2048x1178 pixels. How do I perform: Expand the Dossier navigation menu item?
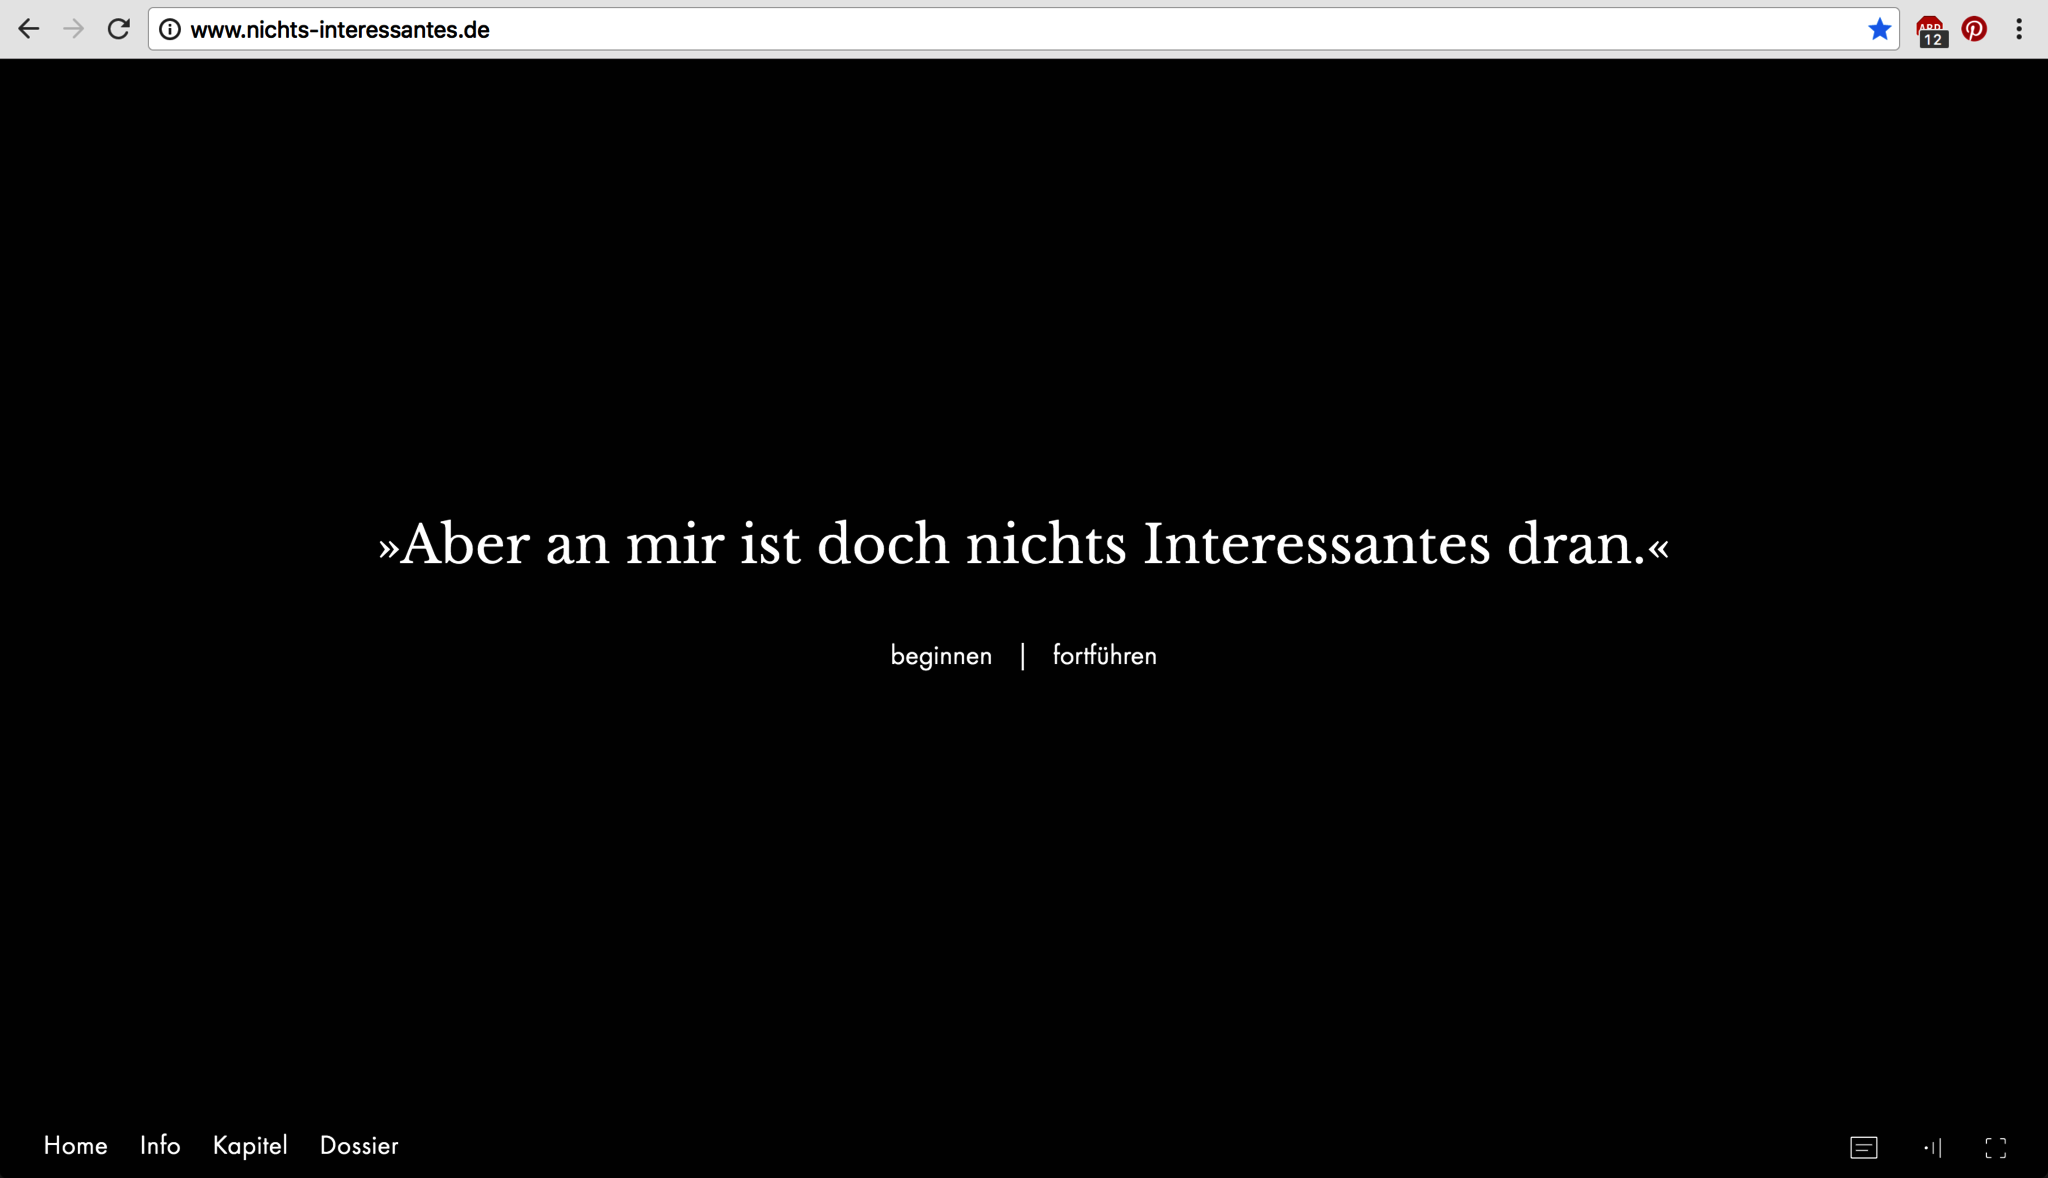(359, 1144)
